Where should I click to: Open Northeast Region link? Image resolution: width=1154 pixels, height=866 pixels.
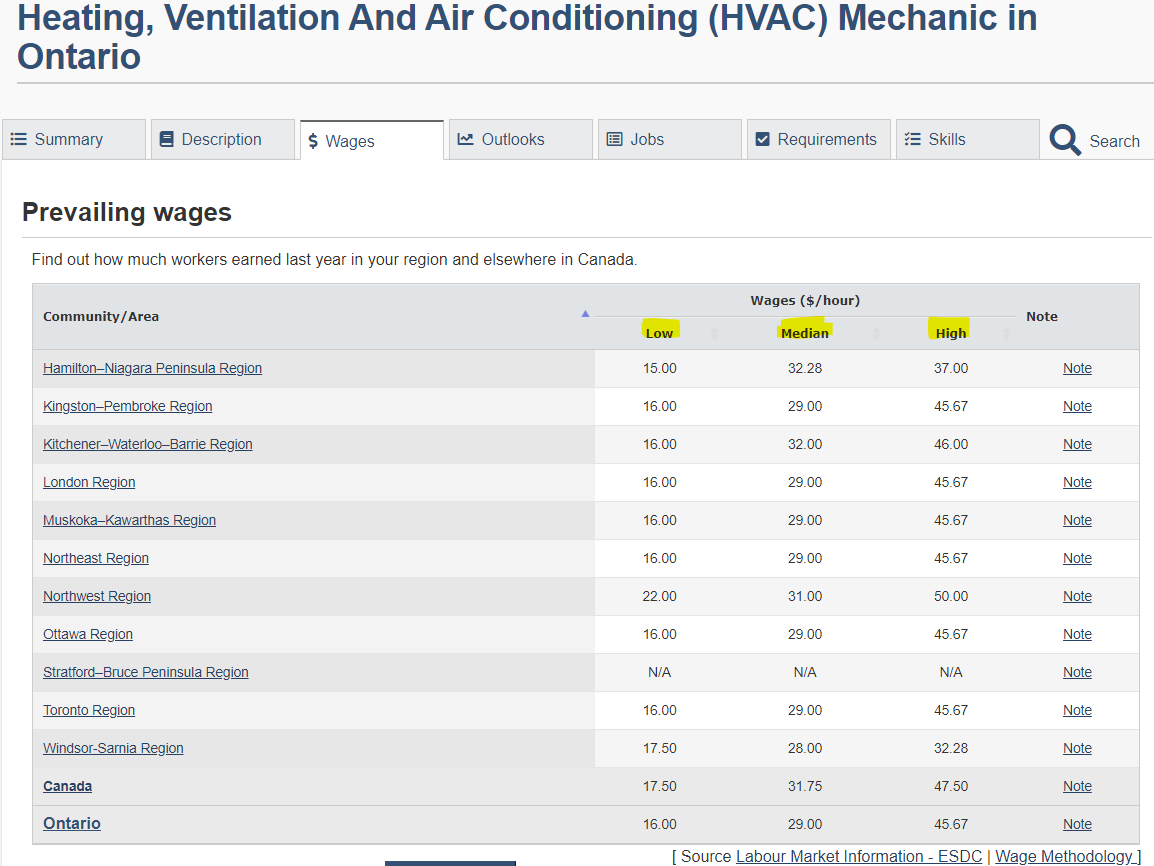click(96, 558)
